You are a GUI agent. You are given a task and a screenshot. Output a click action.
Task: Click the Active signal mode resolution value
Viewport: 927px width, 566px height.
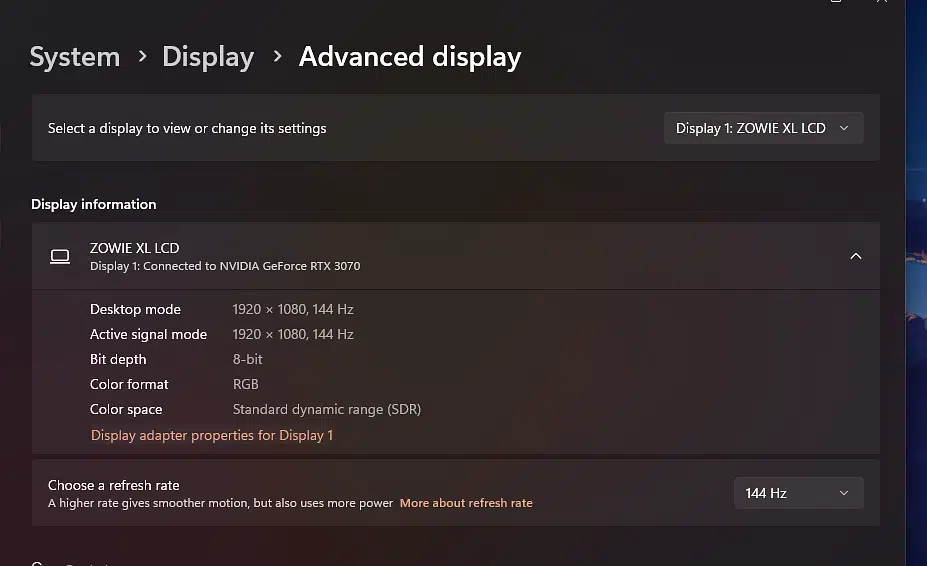coord(293,334)
